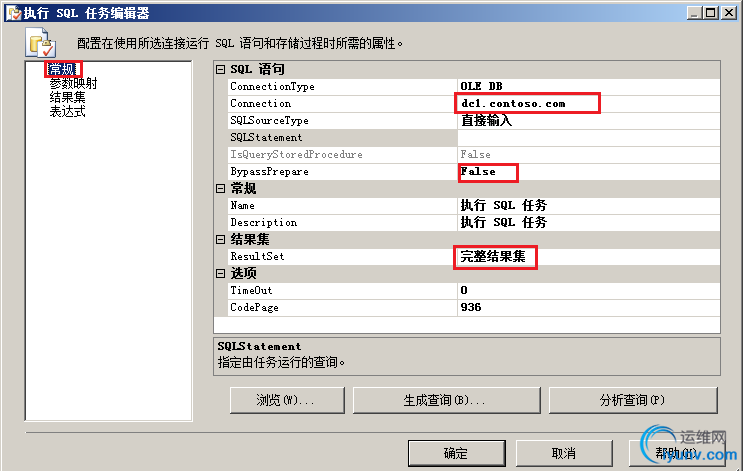Edit the Description value field
This screenshot has height=471, width=743.
pyautogui.click(x=588, y=222)
